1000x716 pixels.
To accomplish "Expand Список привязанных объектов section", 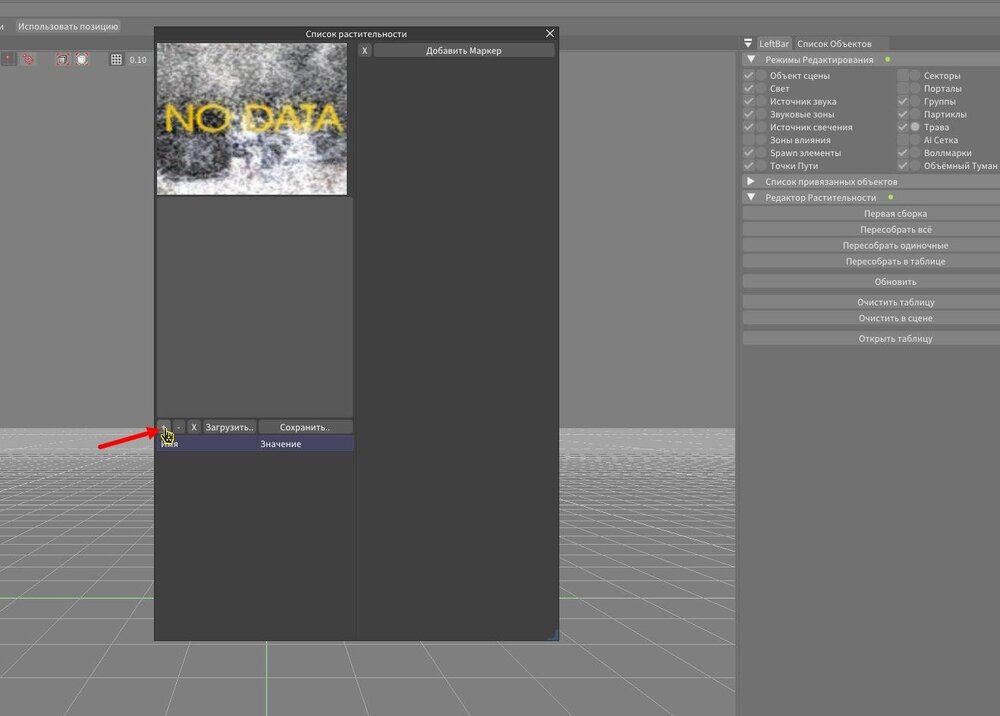I will (751, 182).
